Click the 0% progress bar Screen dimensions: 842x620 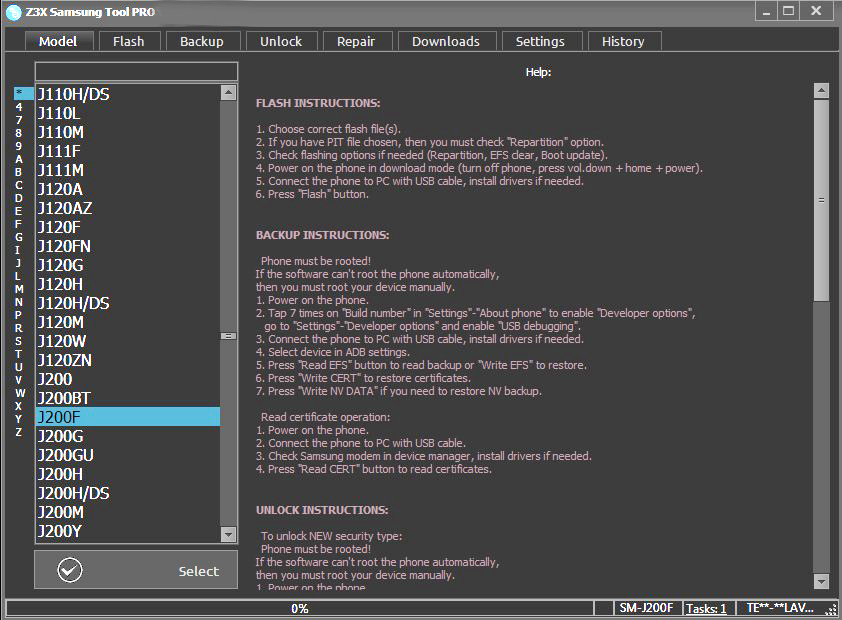(300, 608)
